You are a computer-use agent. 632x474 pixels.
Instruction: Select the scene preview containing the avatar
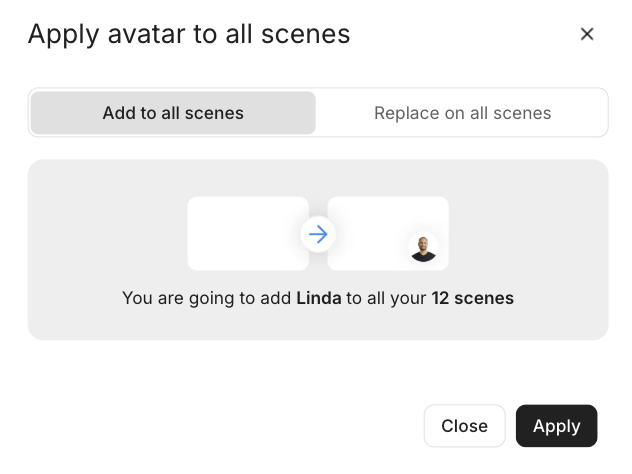pyautogui.click(x=388, y=233)
